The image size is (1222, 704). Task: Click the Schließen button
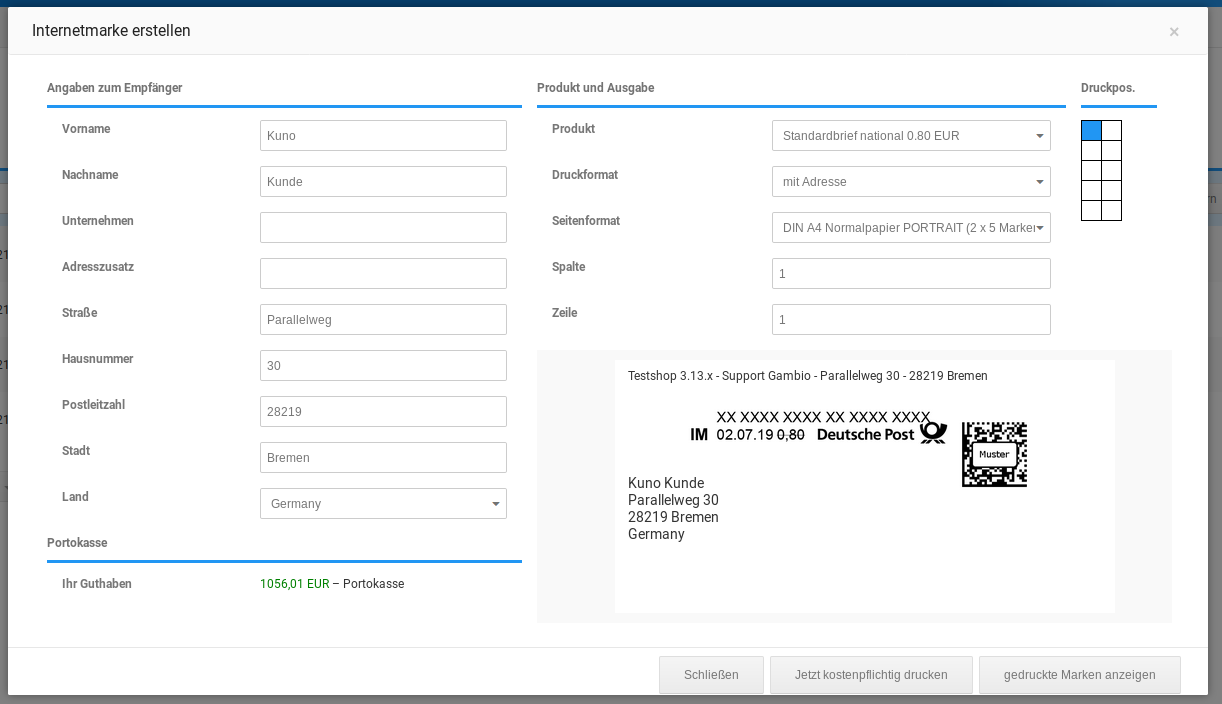pos(711,675)
